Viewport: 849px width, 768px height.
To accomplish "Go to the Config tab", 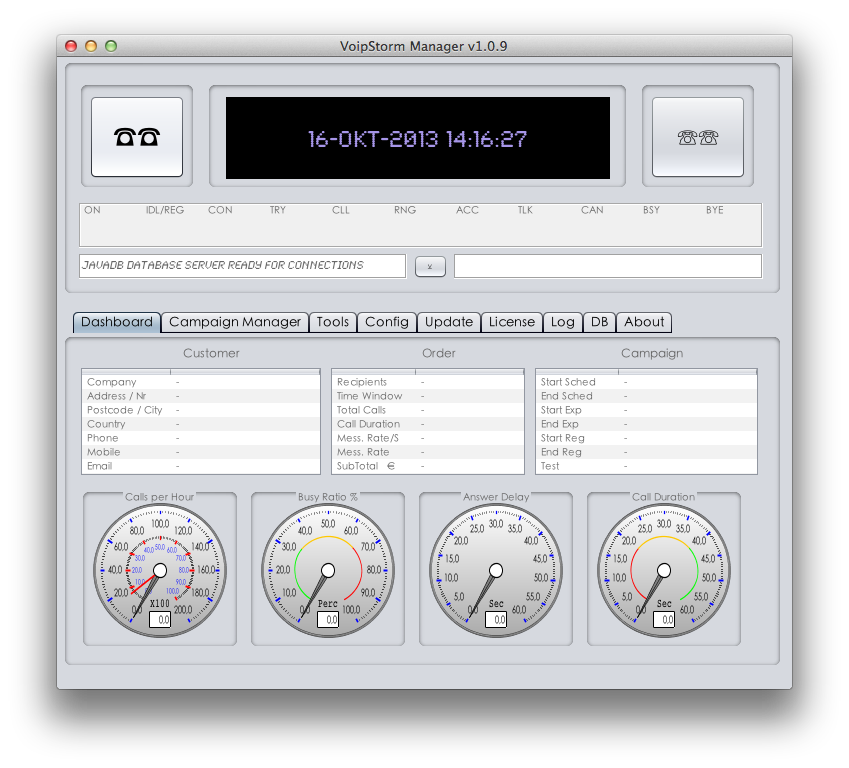I will click(387, 322).
